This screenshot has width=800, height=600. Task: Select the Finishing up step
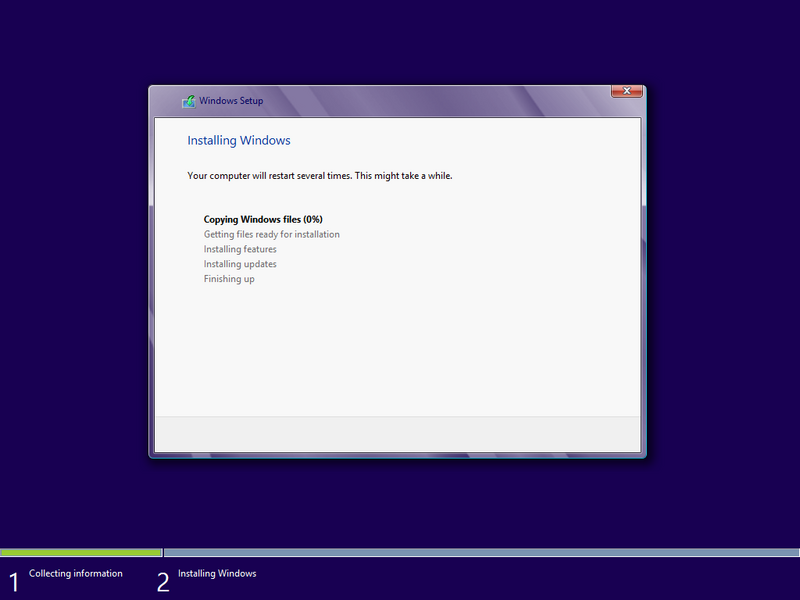(230, 278)
